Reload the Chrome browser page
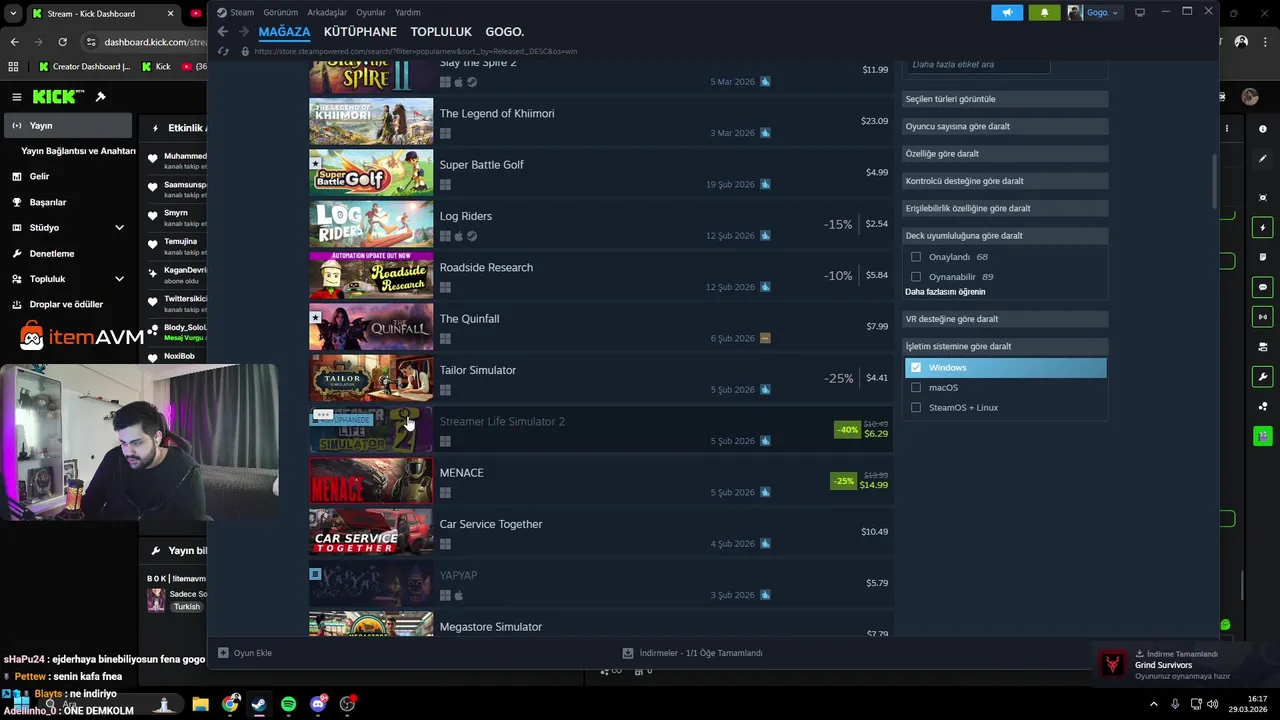1280x720 pixels. tap(62, 42)
